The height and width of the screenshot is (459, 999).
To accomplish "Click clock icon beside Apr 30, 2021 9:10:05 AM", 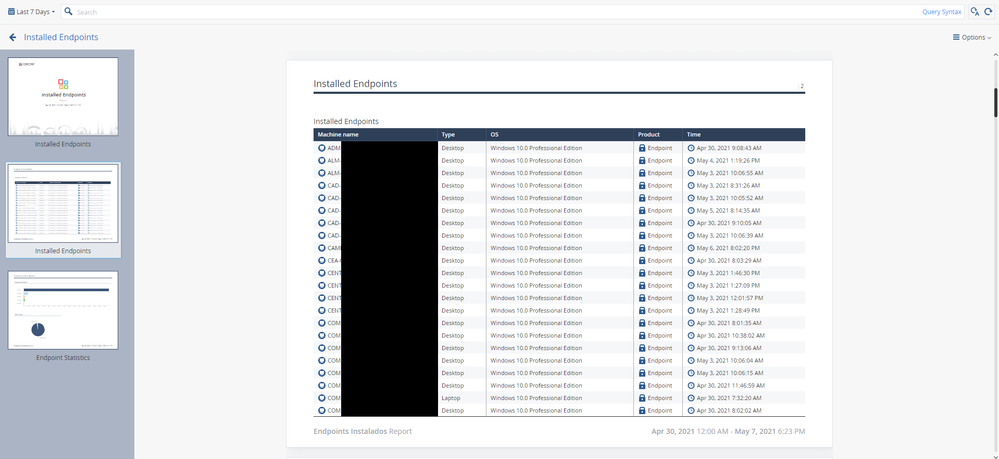I will point(691,223).
